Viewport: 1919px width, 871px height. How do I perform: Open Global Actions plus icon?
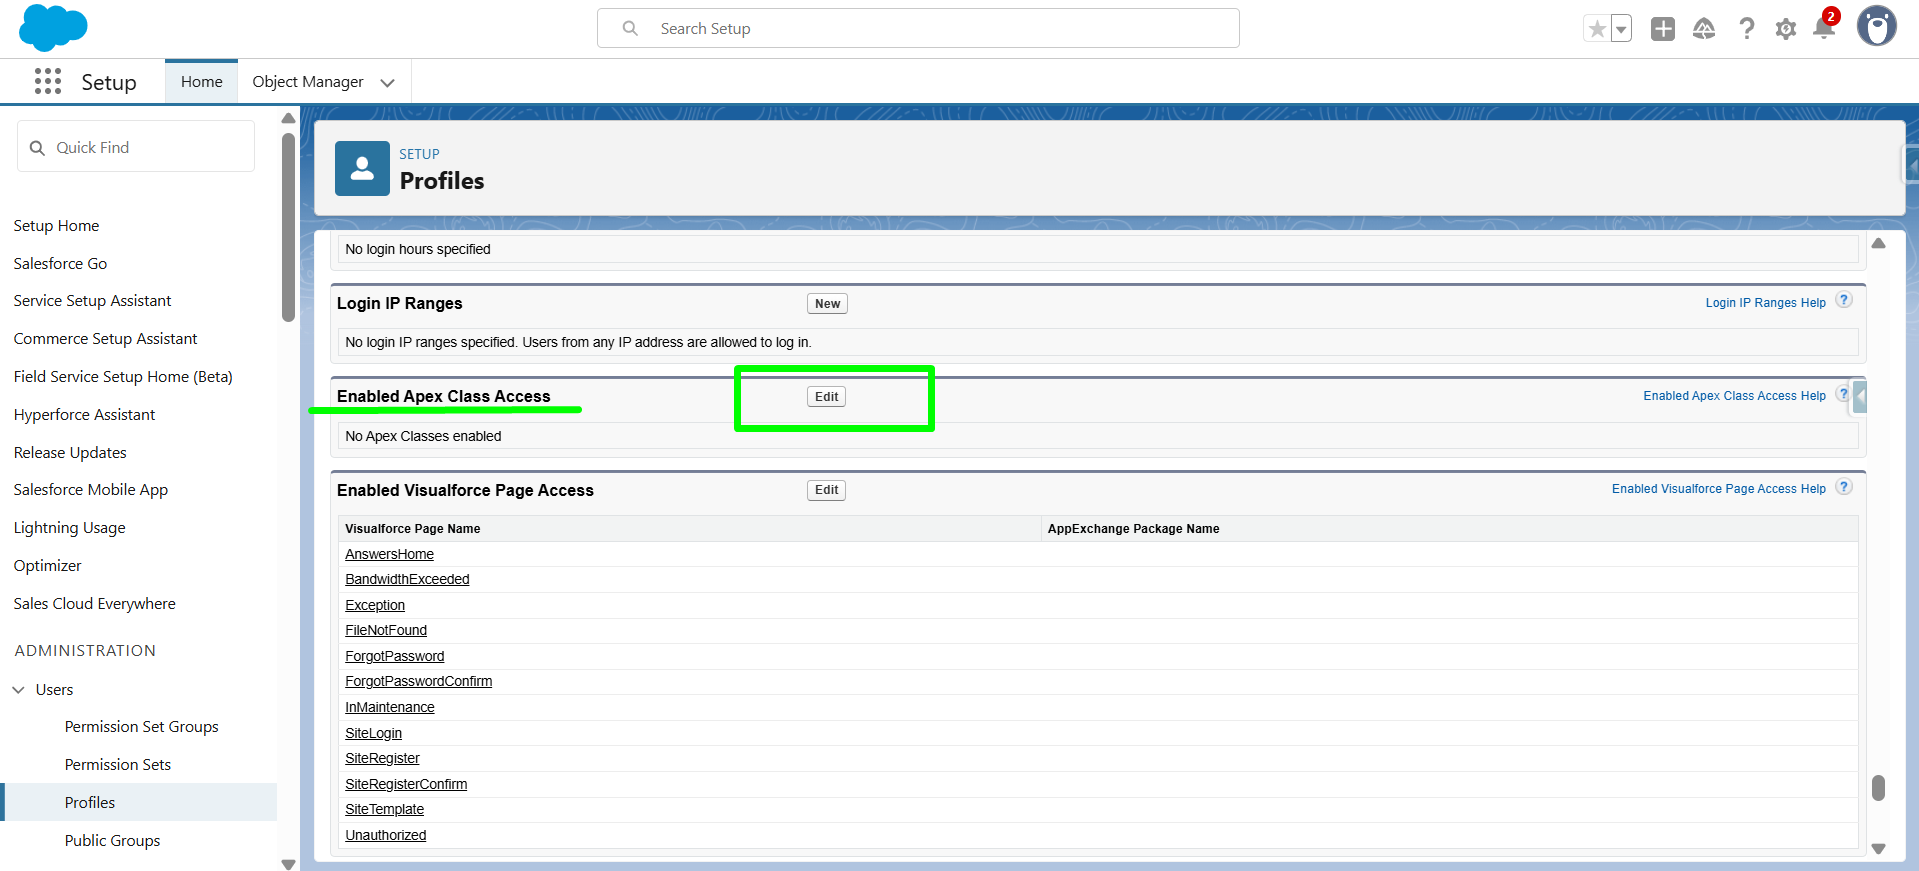click(1662, 29)
